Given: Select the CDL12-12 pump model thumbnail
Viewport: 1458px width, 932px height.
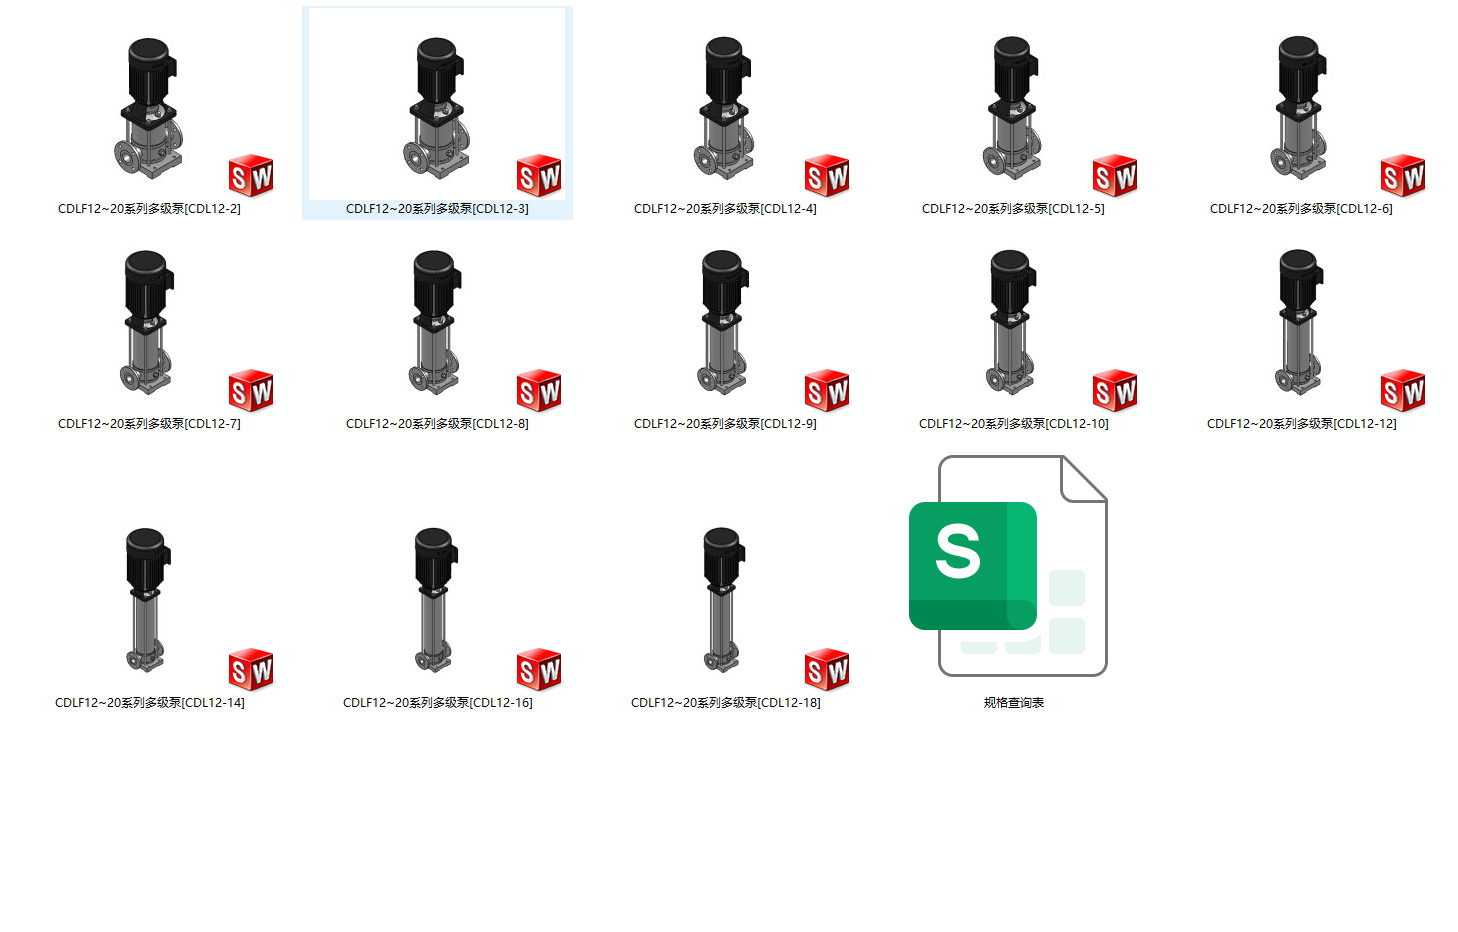Looking at the screenshot, I should (x=1301, y=323).
